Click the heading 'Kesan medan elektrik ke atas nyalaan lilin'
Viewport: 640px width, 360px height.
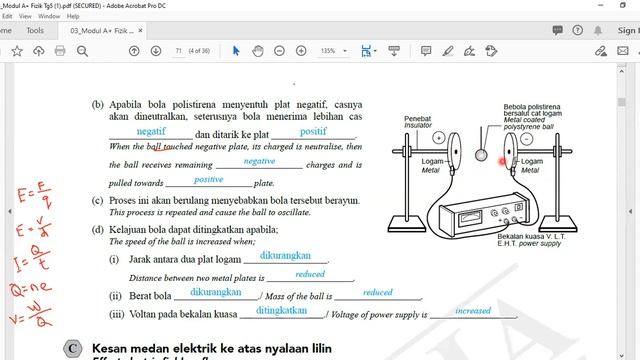tap(212, 349)
